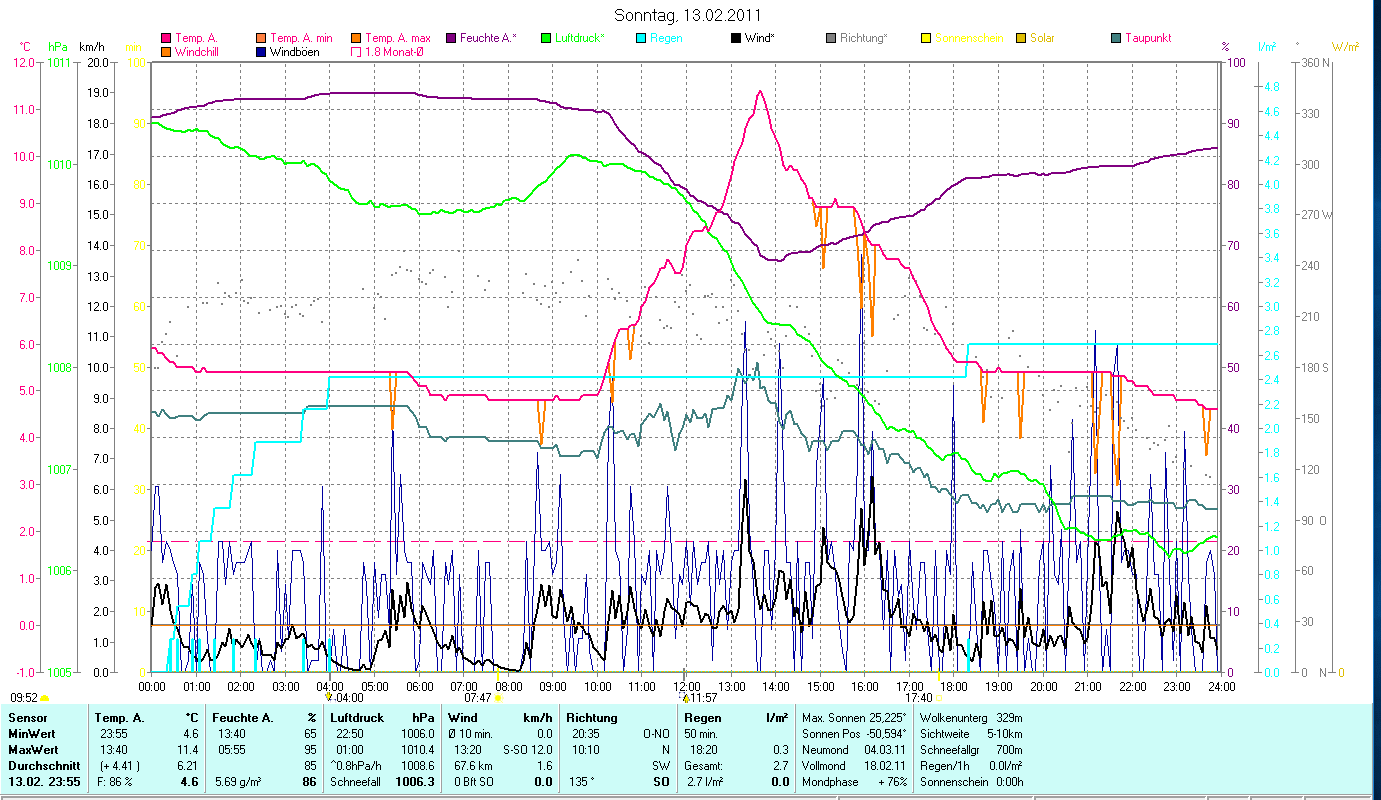Click the 67.6 km wind run value

pos(471,765)
